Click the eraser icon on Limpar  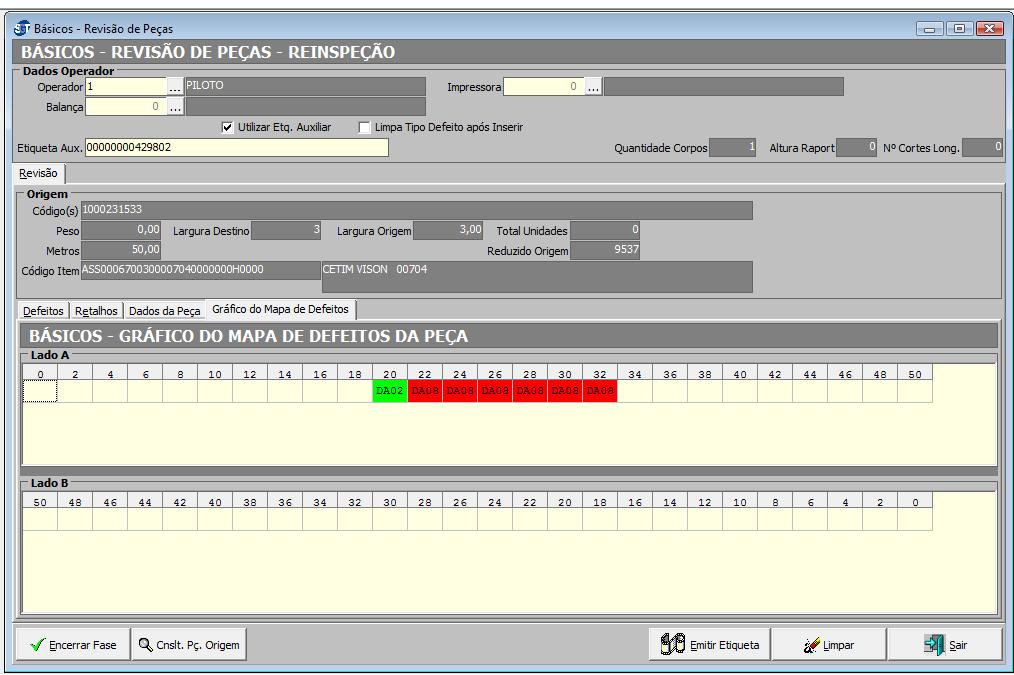pos(811,645)
